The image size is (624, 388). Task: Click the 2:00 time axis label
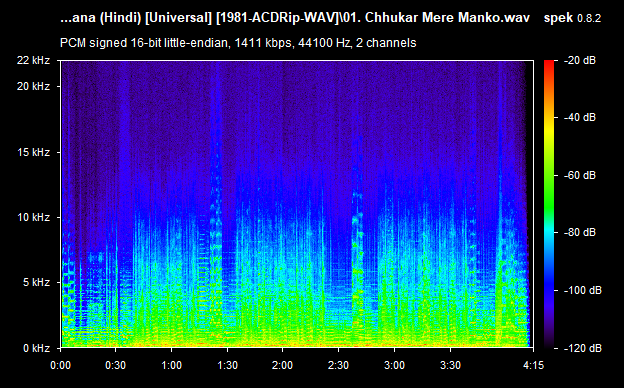pos(283,365)
